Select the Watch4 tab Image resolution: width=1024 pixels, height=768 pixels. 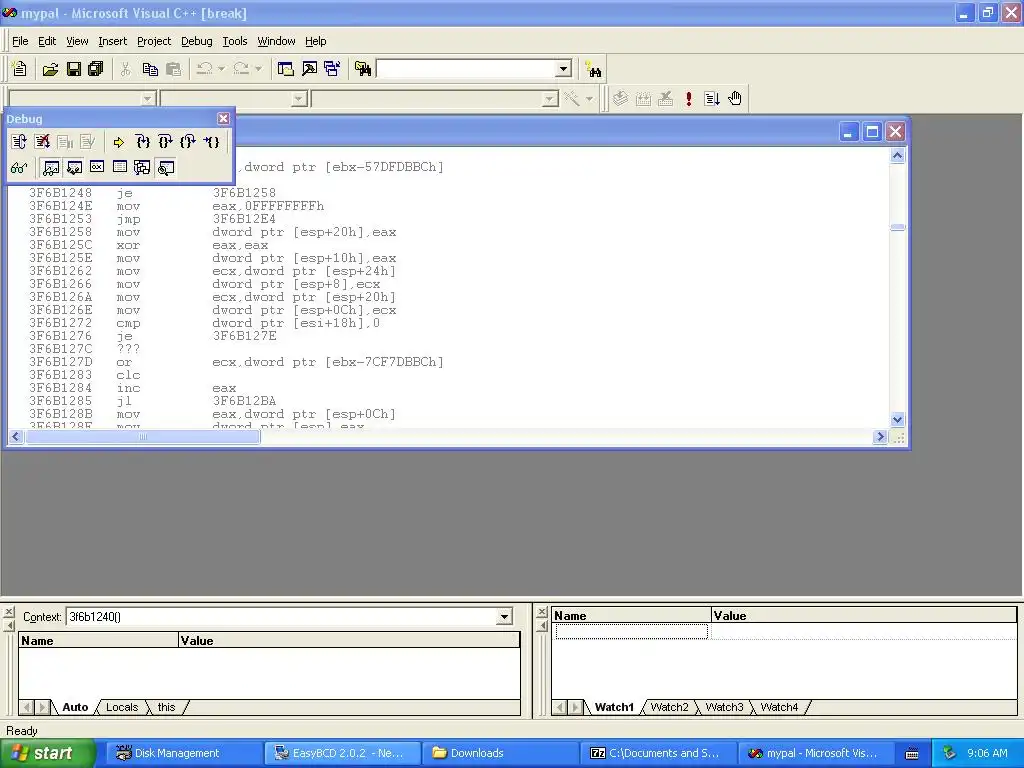(x=779, y=707)
